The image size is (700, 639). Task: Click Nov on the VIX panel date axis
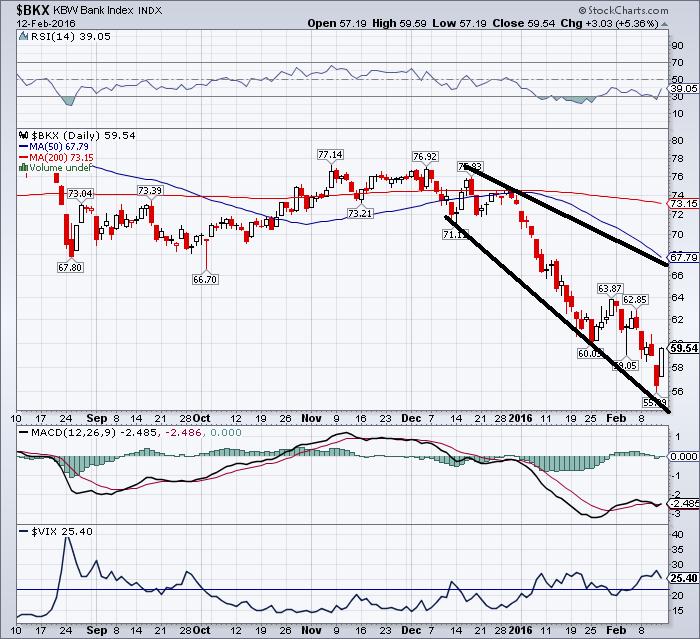[312, 631]
